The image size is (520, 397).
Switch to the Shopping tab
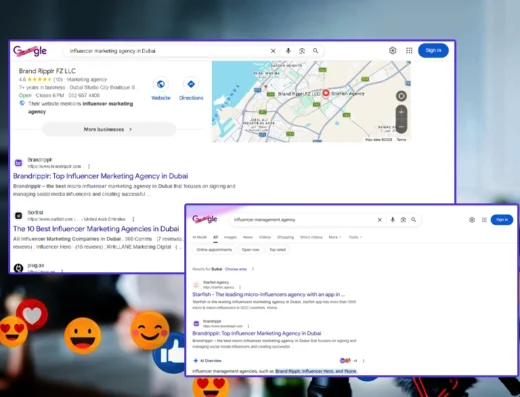[x=285, y=237]
